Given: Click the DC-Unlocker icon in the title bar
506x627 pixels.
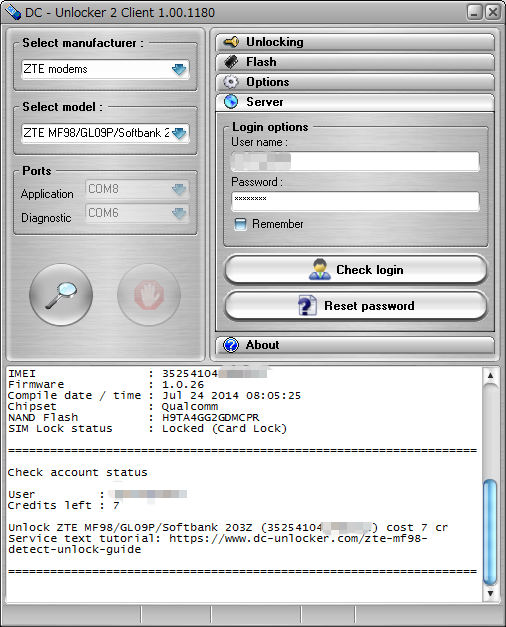Looking at the screenshot, I should (13, 12).
